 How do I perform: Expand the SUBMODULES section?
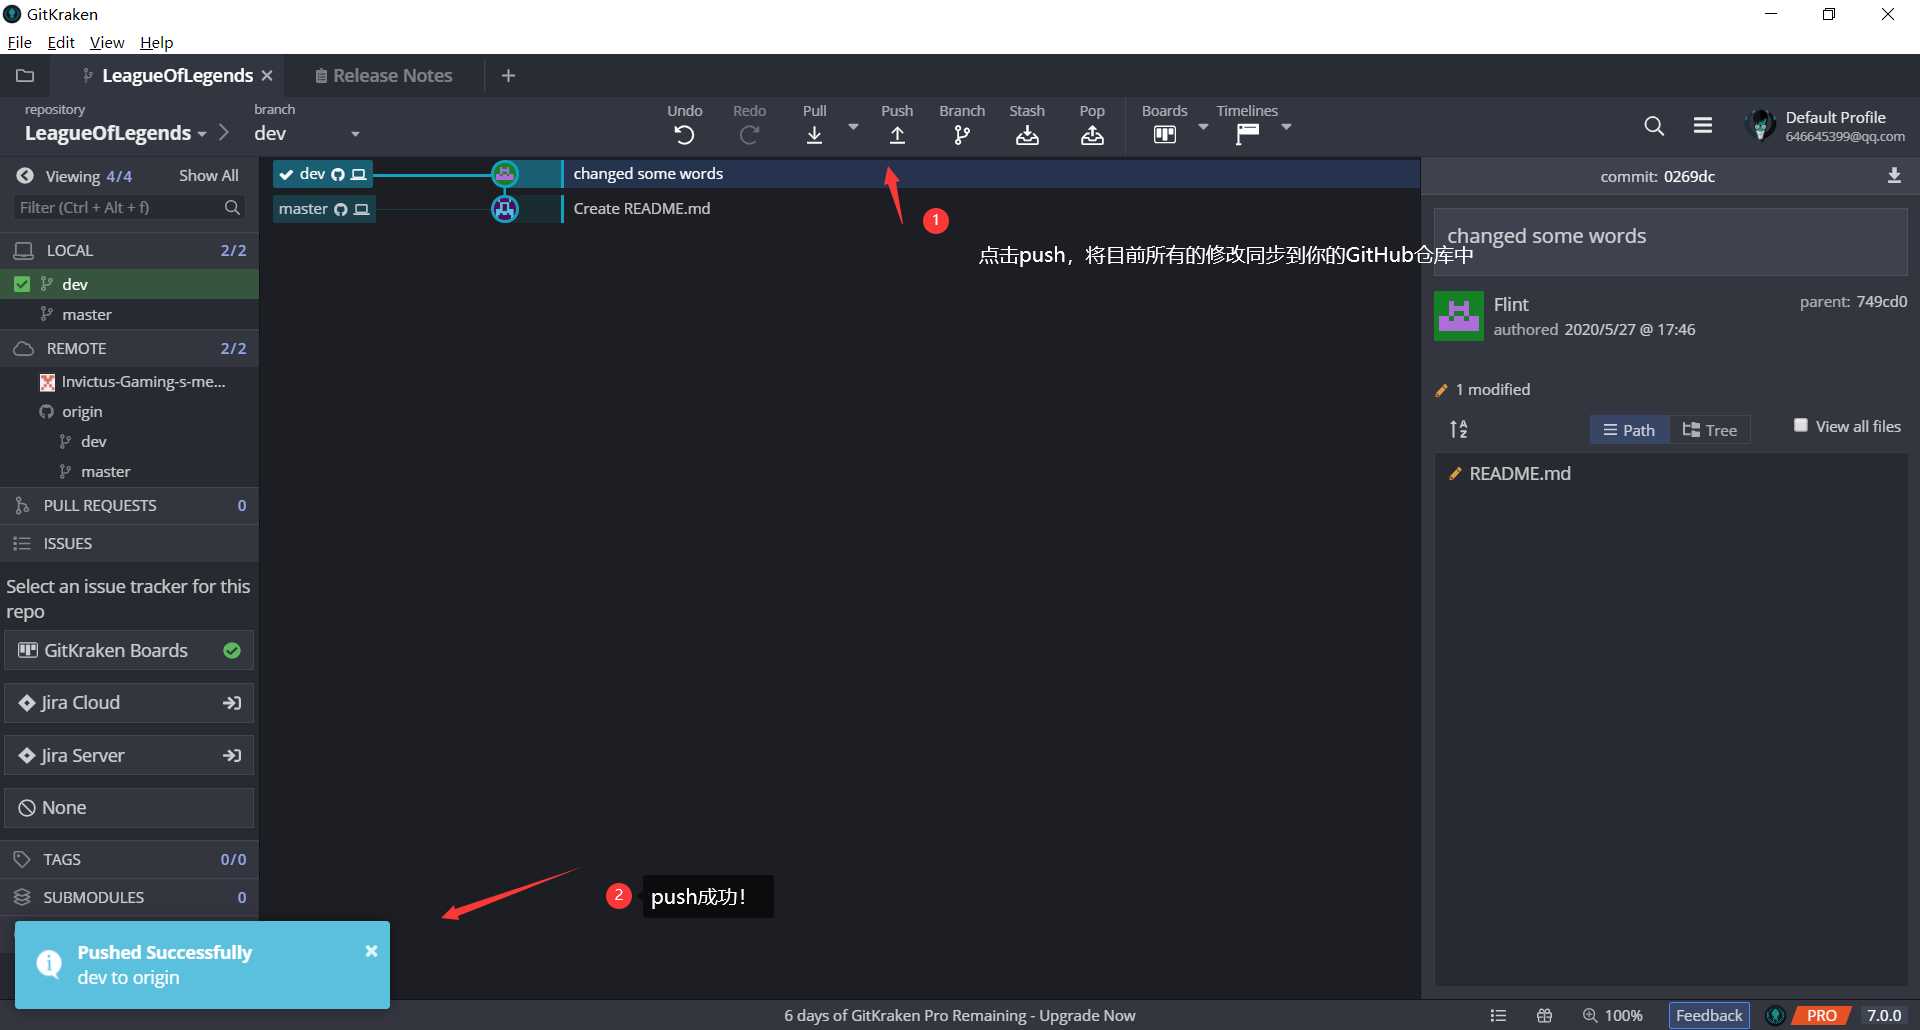pyautogui.click(x=129, y=897)
